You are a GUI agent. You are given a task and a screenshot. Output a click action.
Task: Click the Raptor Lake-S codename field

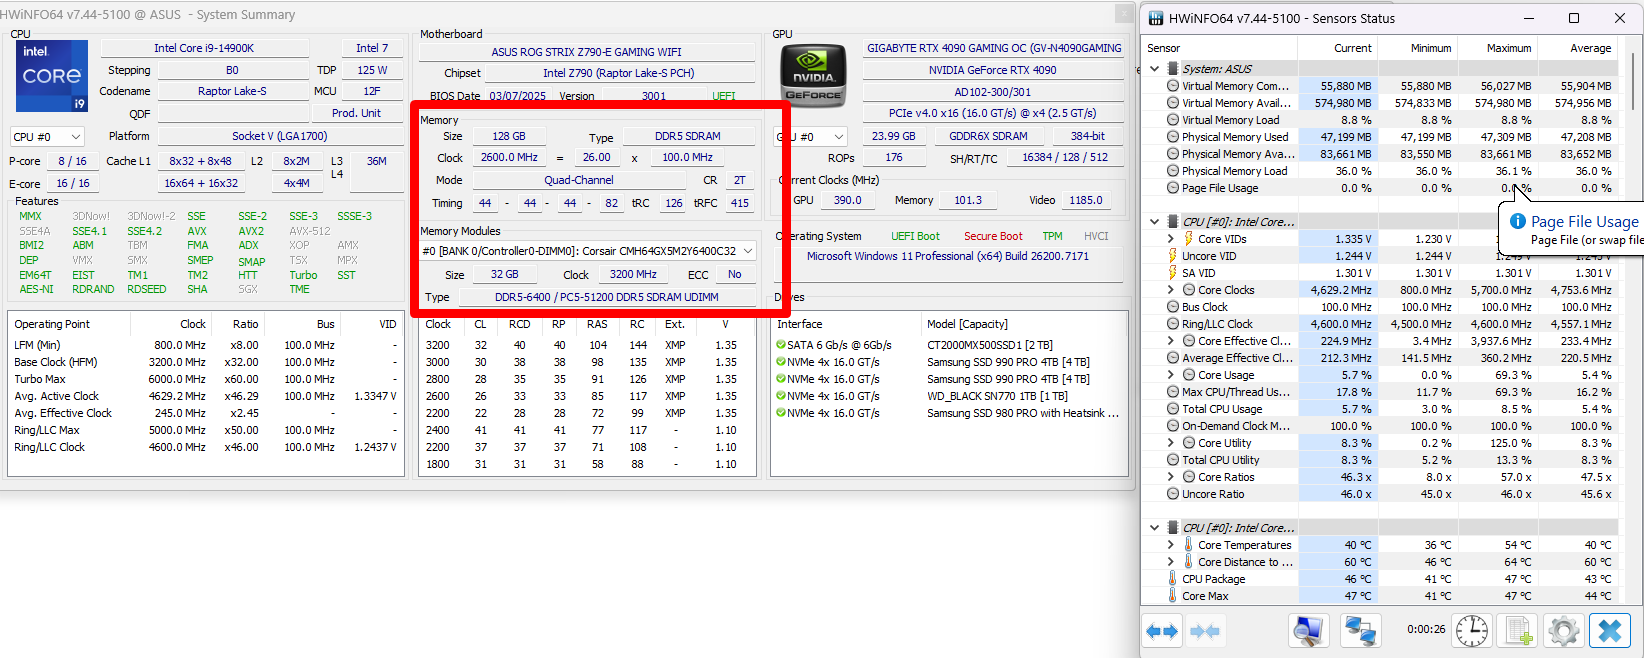(x=232, y=91)
